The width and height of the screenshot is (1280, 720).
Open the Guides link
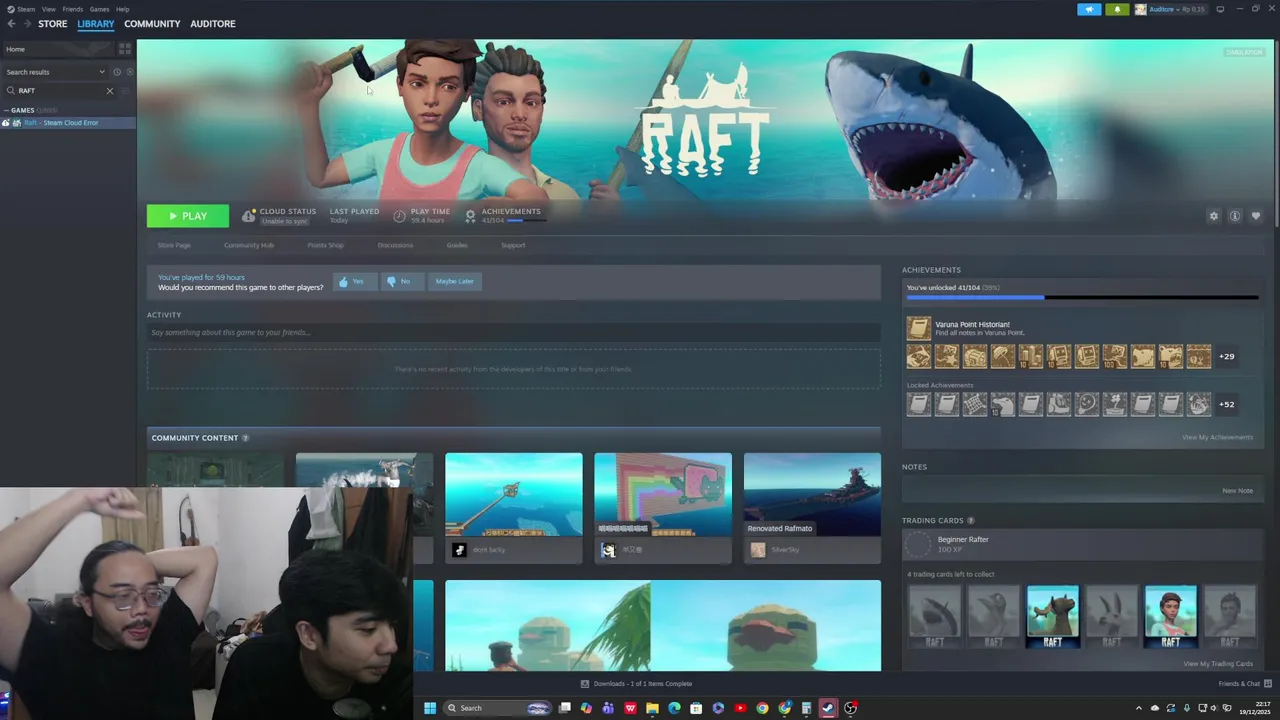[457, 245]
